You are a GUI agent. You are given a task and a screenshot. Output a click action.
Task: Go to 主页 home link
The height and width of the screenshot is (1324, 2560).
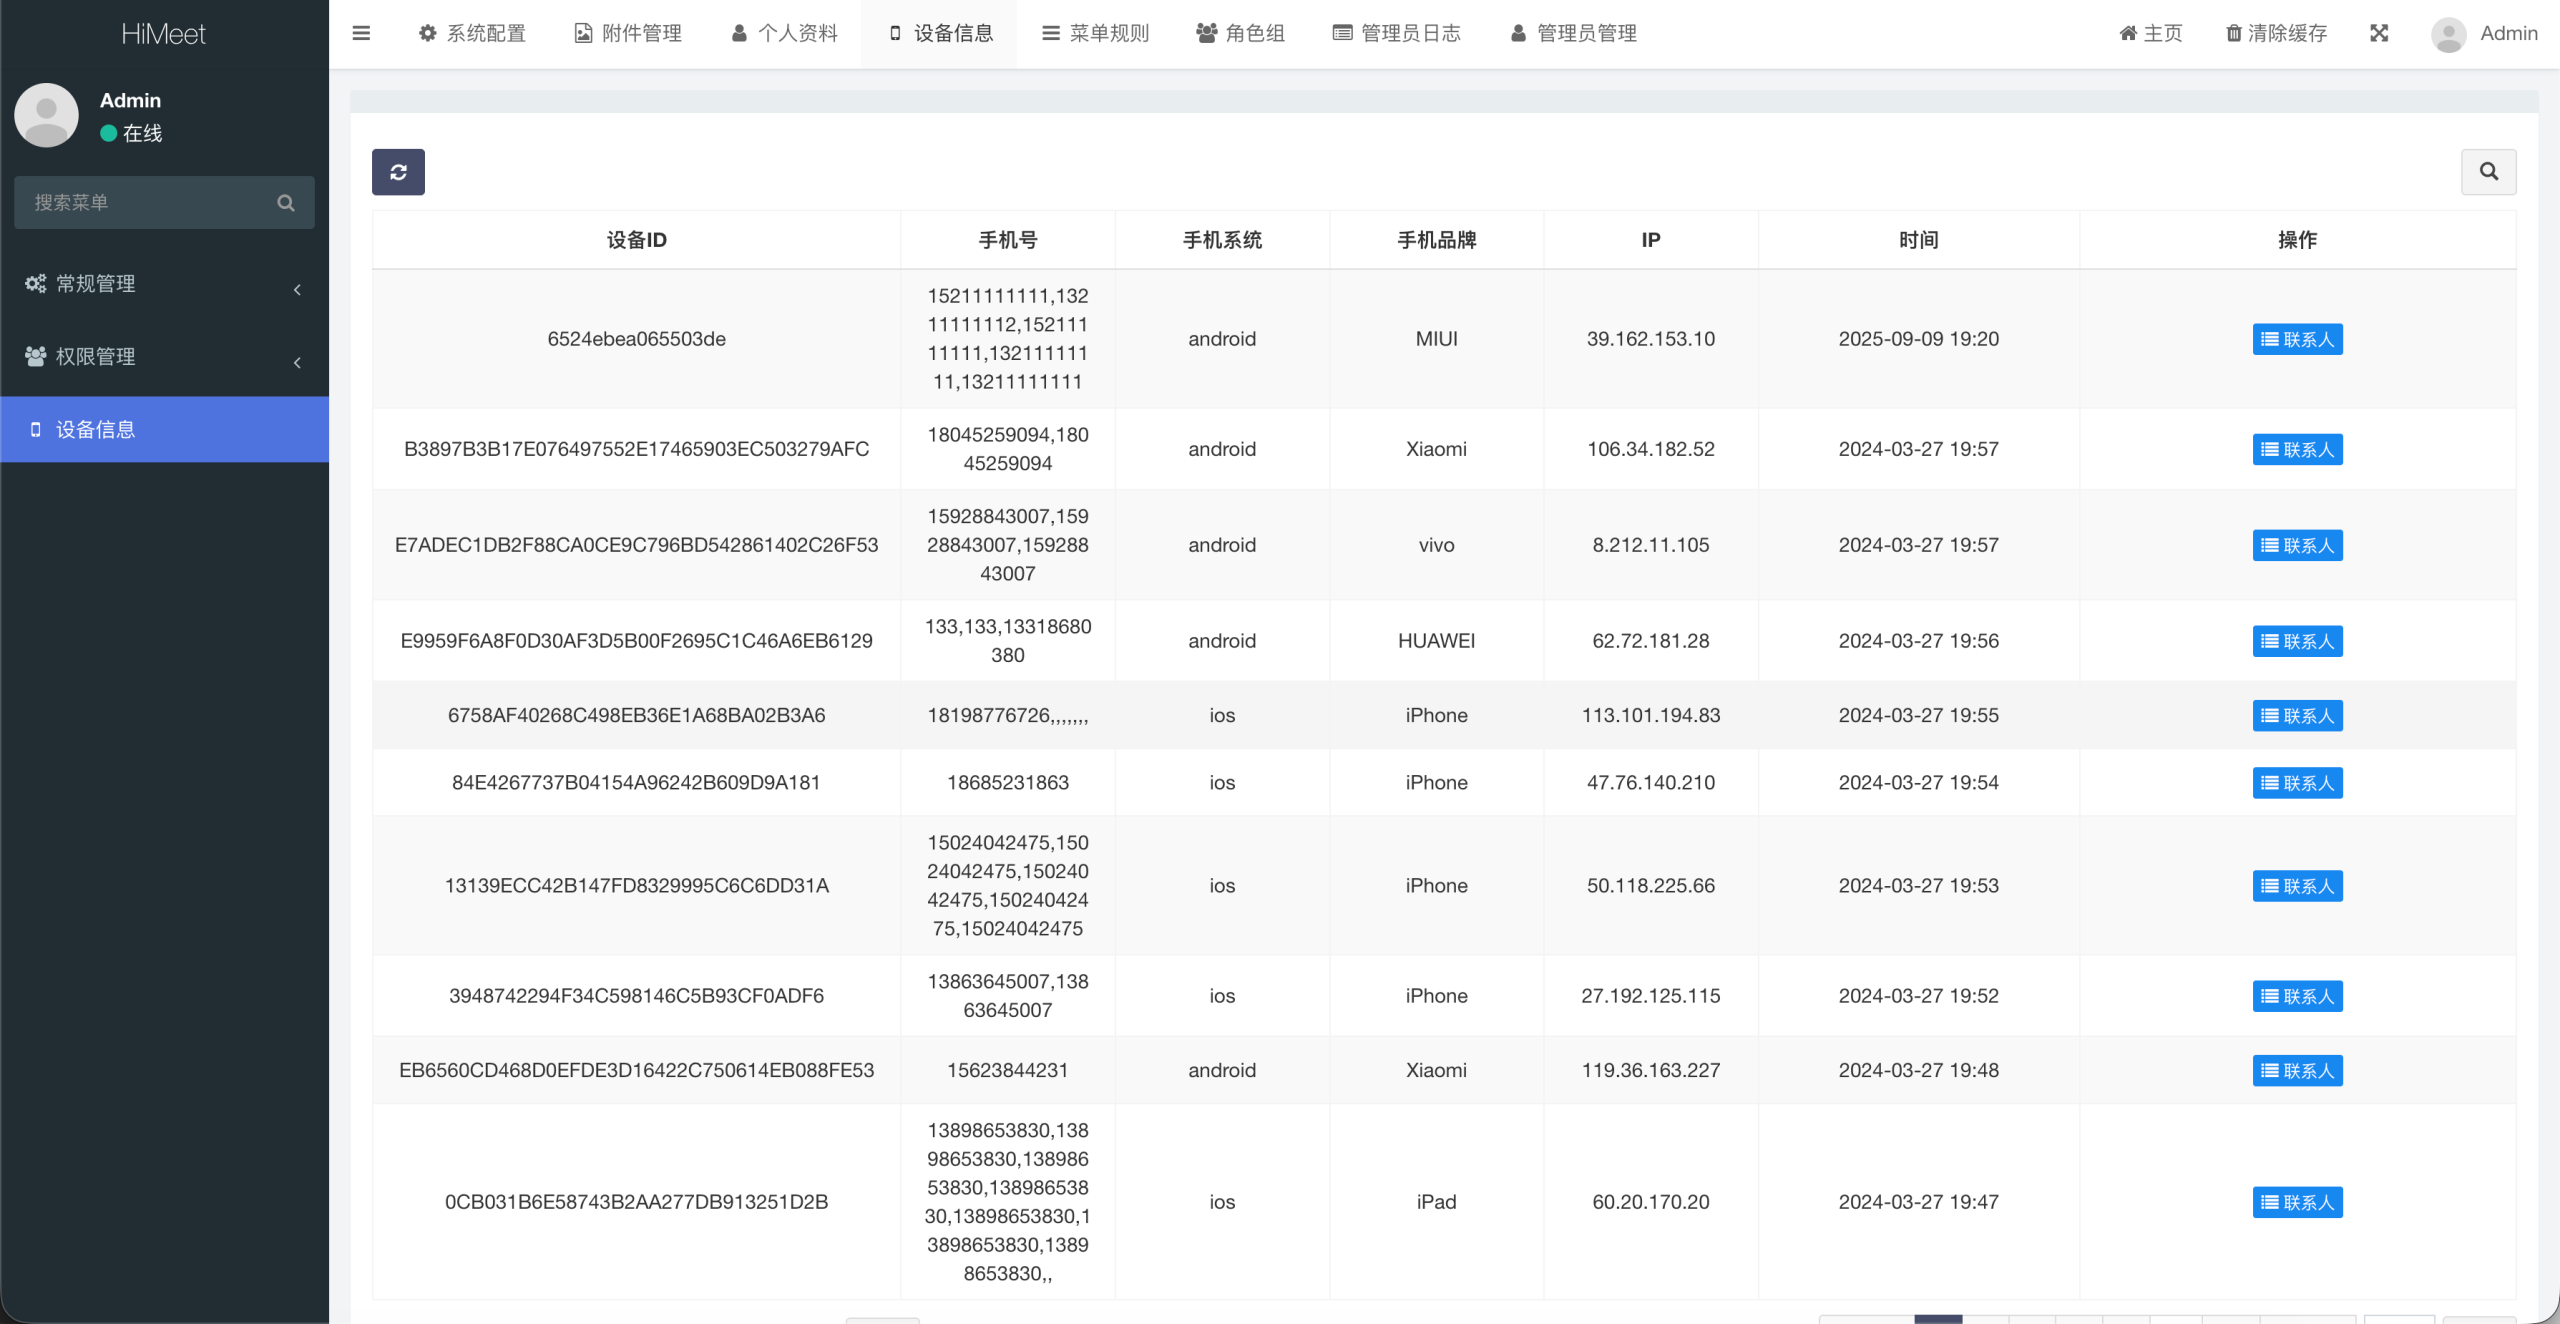[x=2150, y=33]
